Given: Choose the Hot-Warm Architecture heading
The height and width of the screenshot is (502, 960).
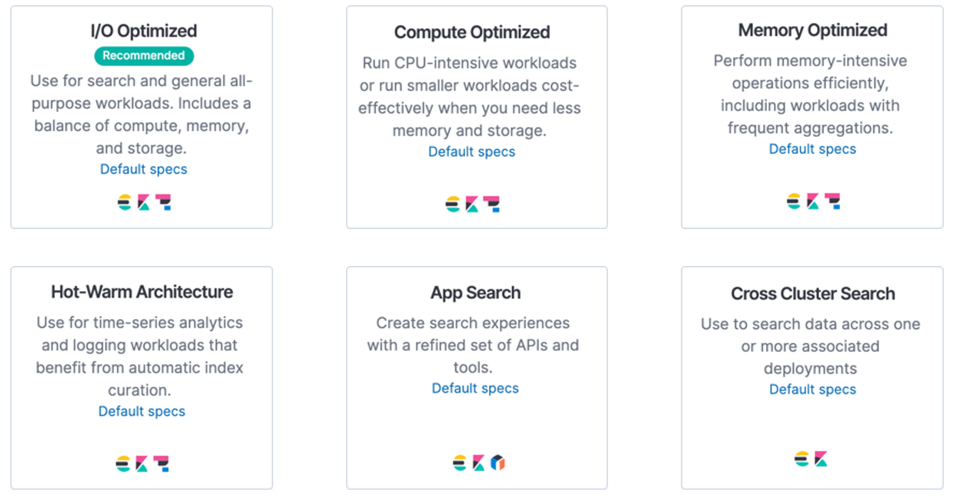Looking at the screenshot, I should pyautogui.click(x=142, y=292).
